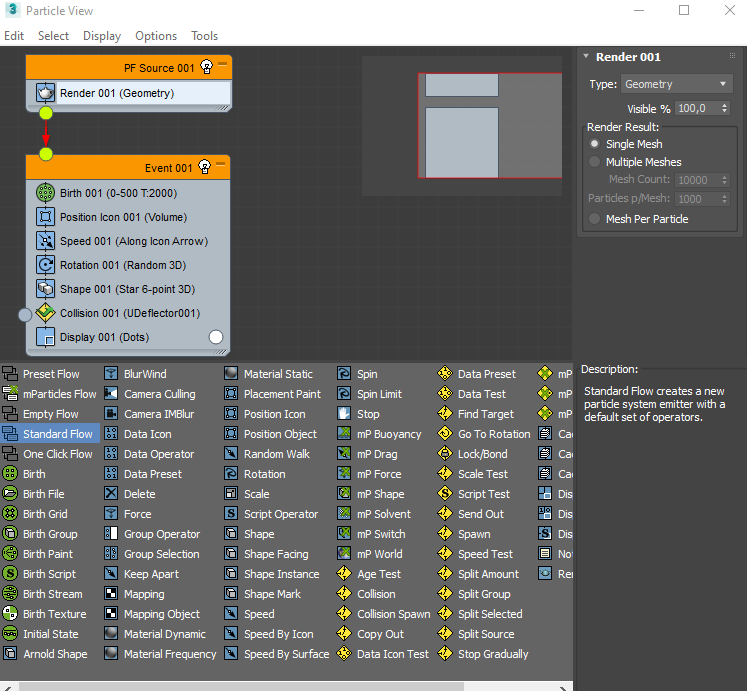Screen dimensions: 747x691
Task: Click the Position Icon 001 operator icon
Action: (45, 217)
